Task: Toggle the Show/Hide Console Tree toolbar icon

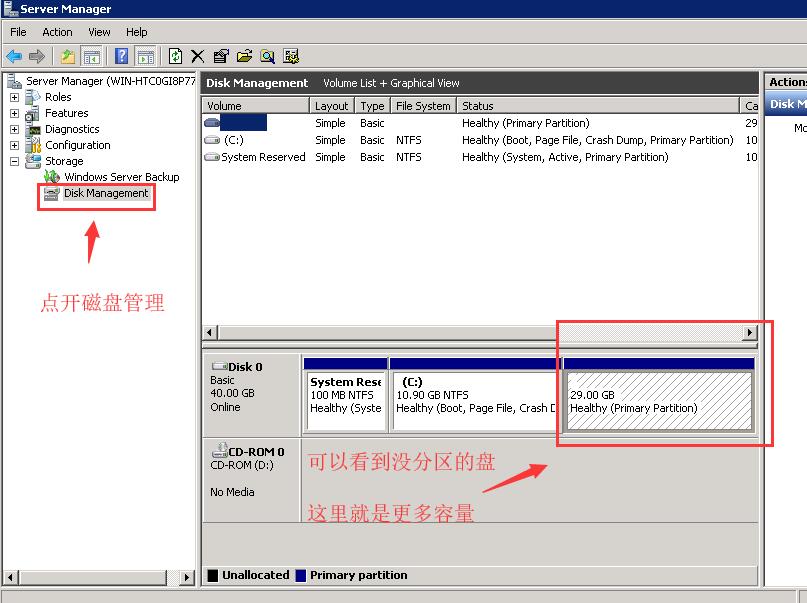Action: [92, 56]
